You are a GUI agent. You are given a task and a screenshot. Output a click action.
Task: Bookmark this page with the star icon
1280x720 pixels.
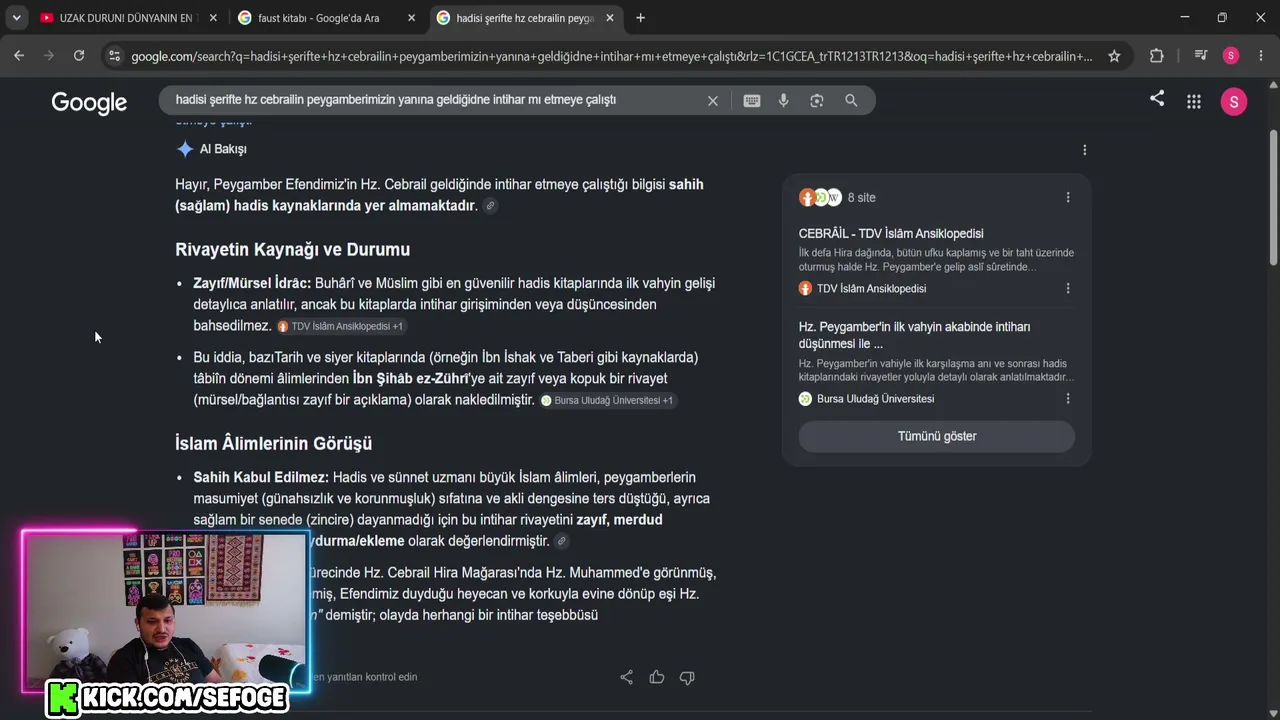(1114, 56)
